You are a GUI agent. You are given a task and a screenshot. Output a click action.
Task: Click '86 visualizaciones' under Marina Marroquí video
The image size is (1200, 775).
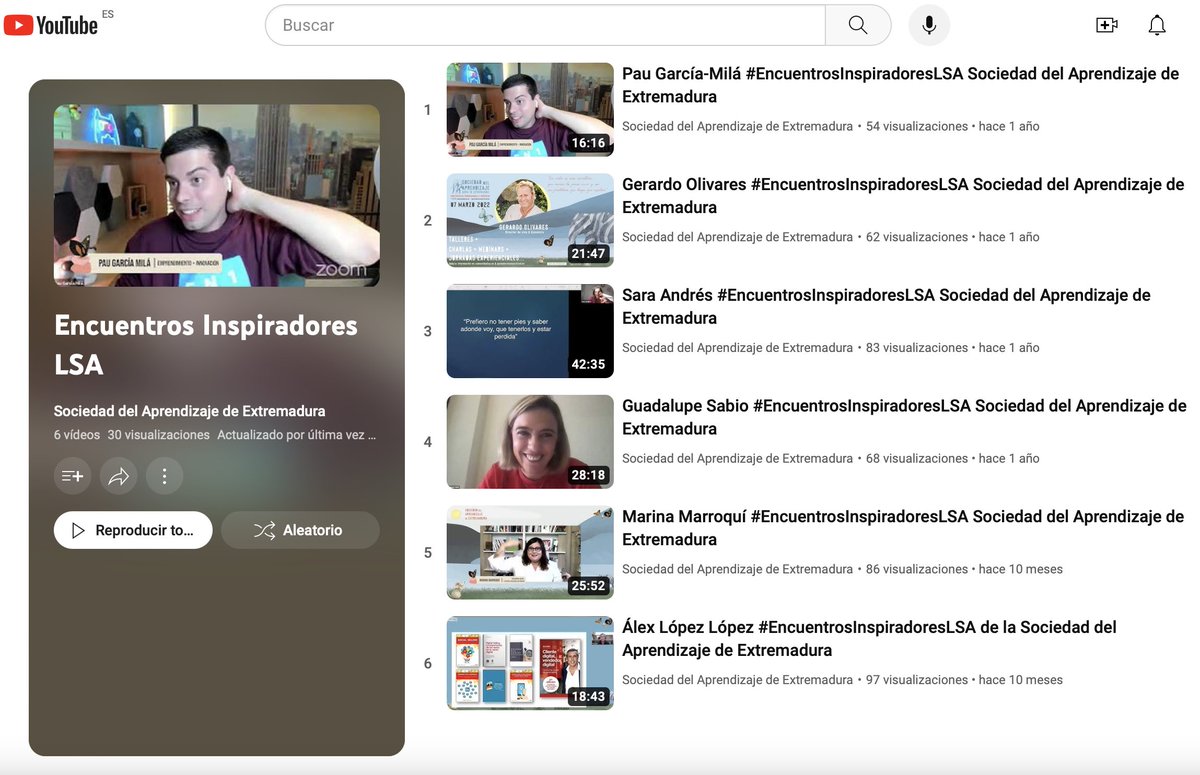917,569
